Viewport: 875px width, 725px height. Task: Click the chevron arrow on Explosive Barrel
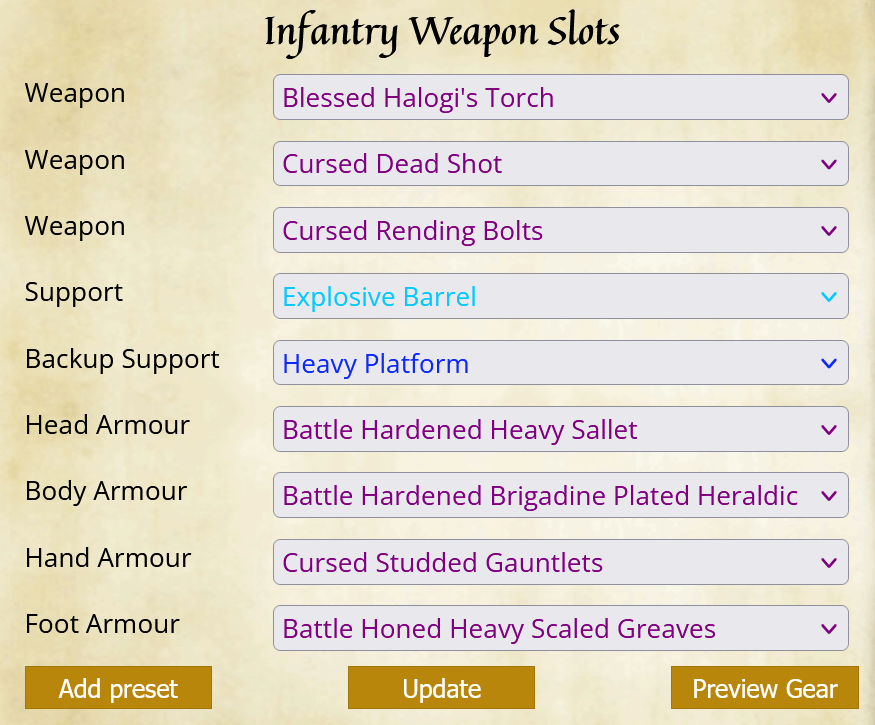click(829, 297)
